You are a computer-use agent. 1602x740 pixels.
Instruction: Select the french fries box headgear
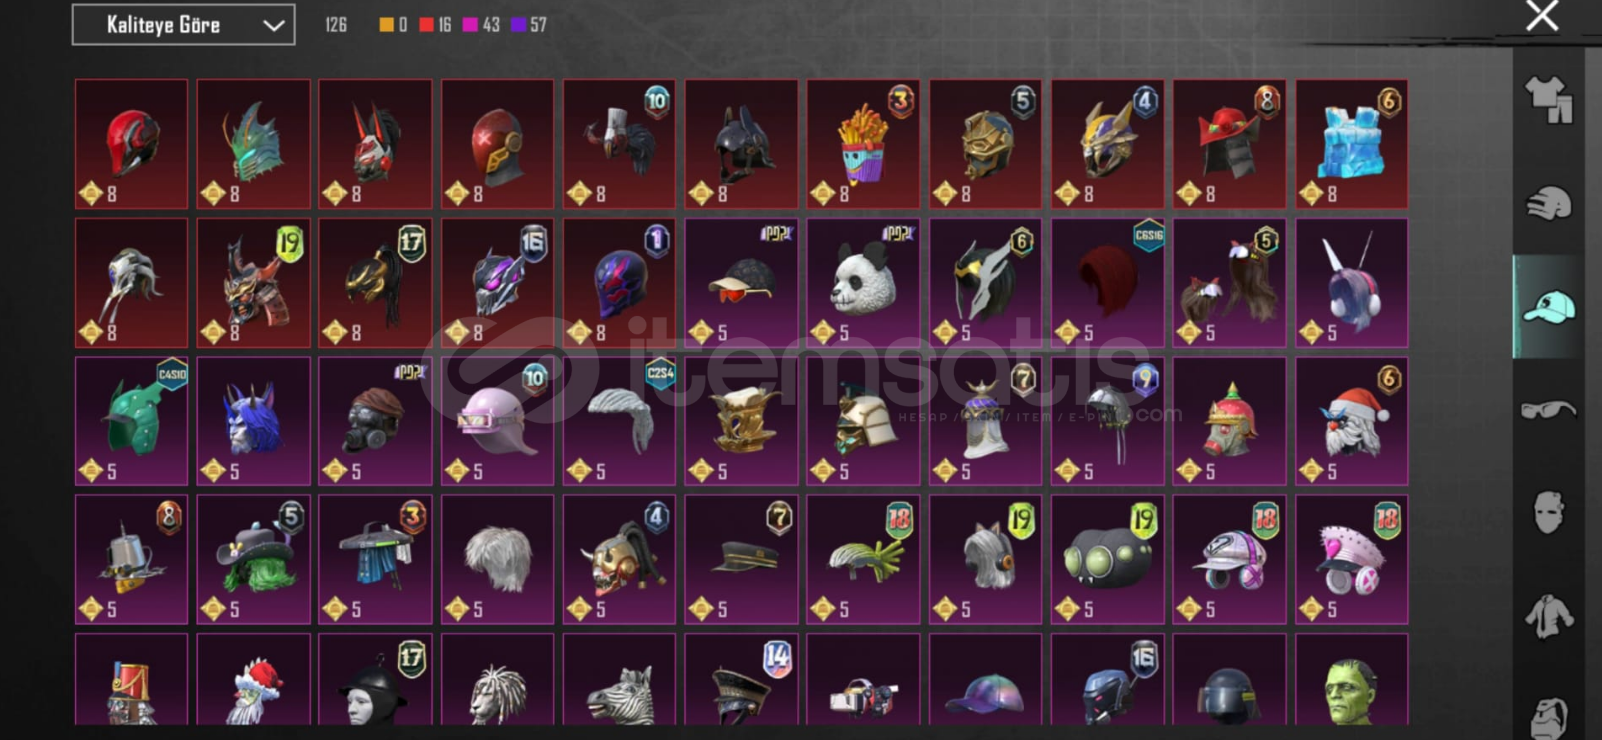(x=863, y=144)
